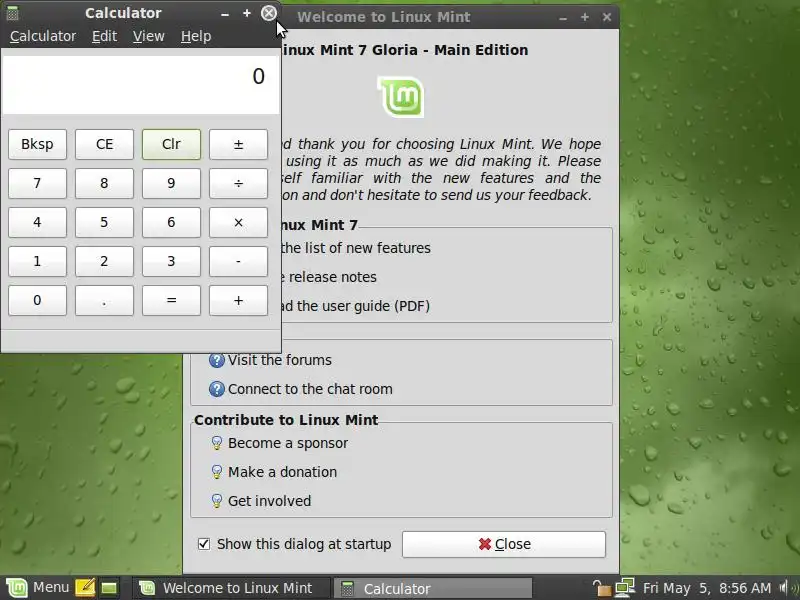
Task: Open the list of new features link
Action: [x=355, y=248]
